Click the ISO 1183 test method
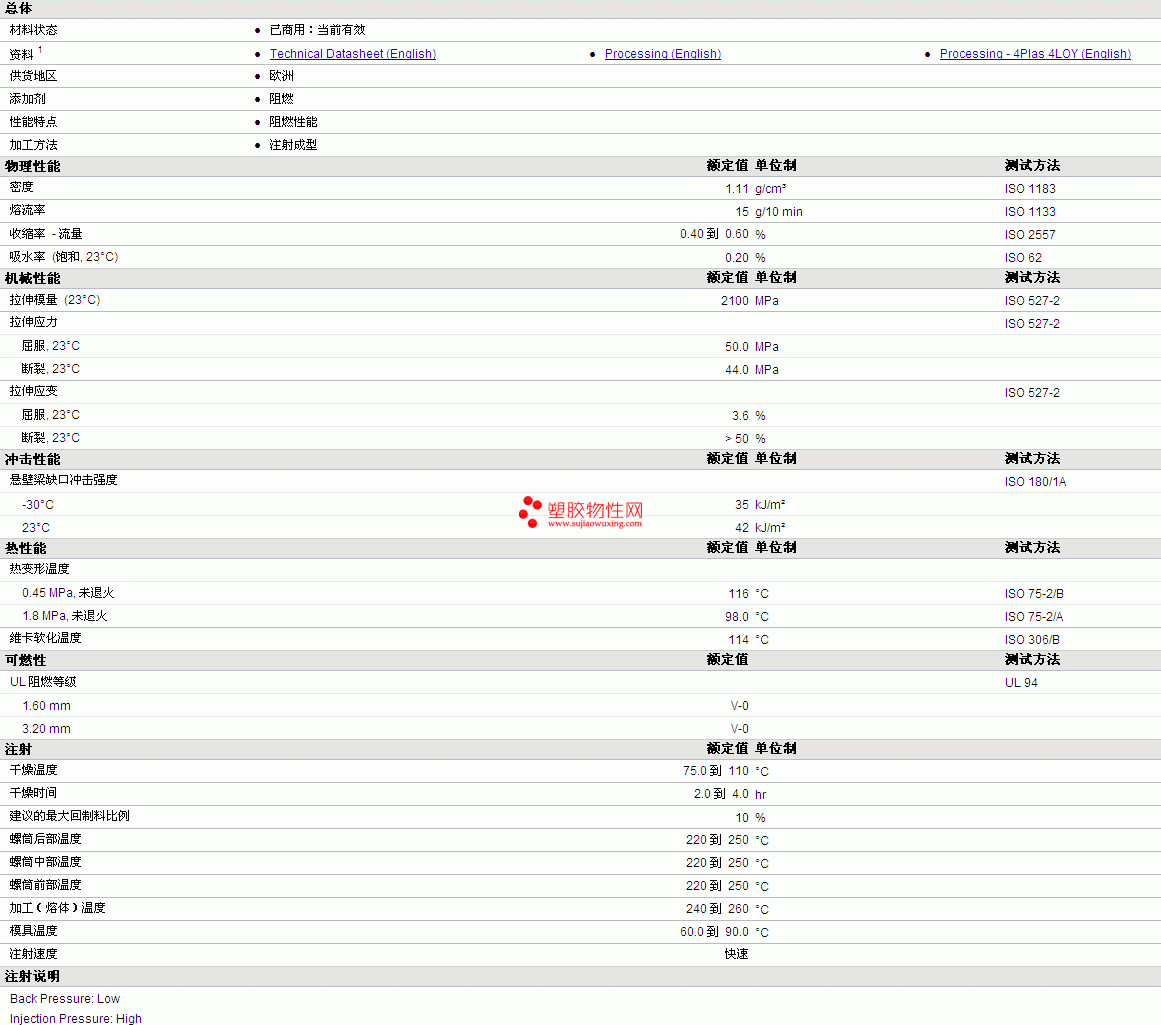1161x1025 pixels. (1030, 189)
